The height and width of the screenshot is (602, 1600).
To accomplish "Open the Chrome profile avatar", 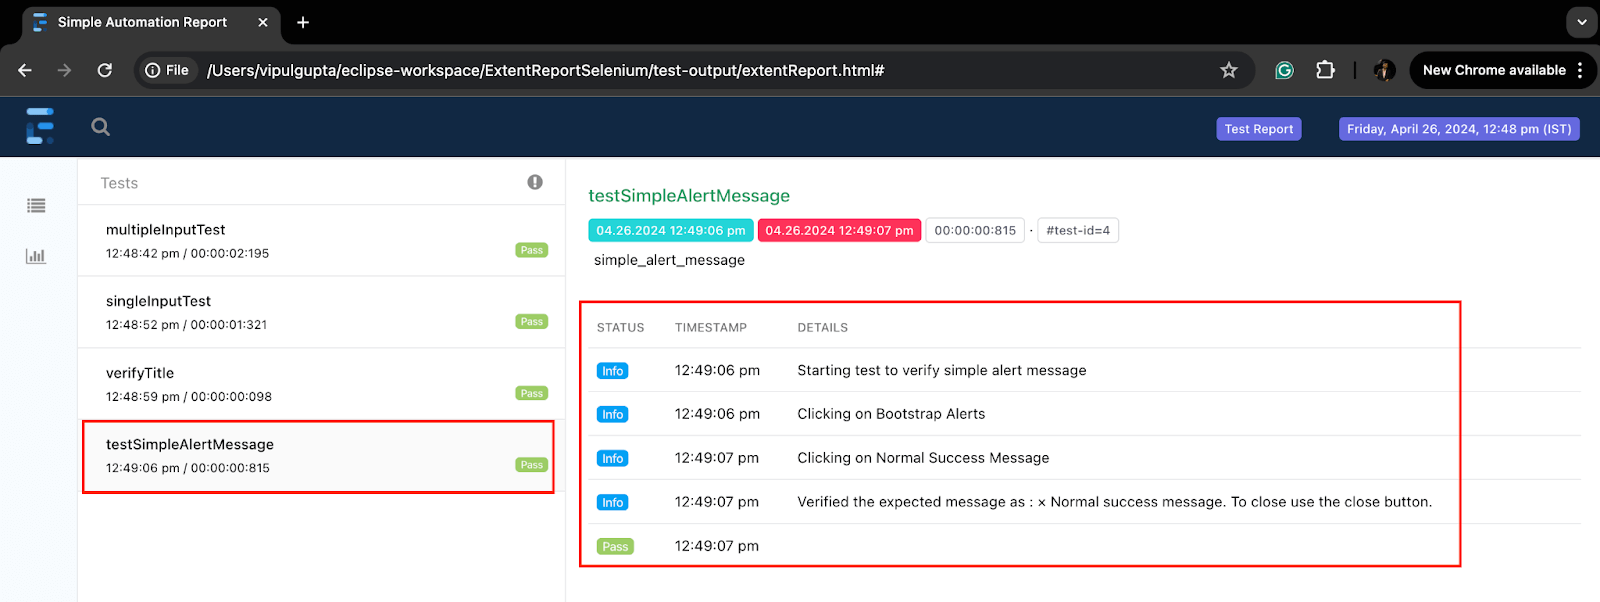I will click(x=1384, y=70).
